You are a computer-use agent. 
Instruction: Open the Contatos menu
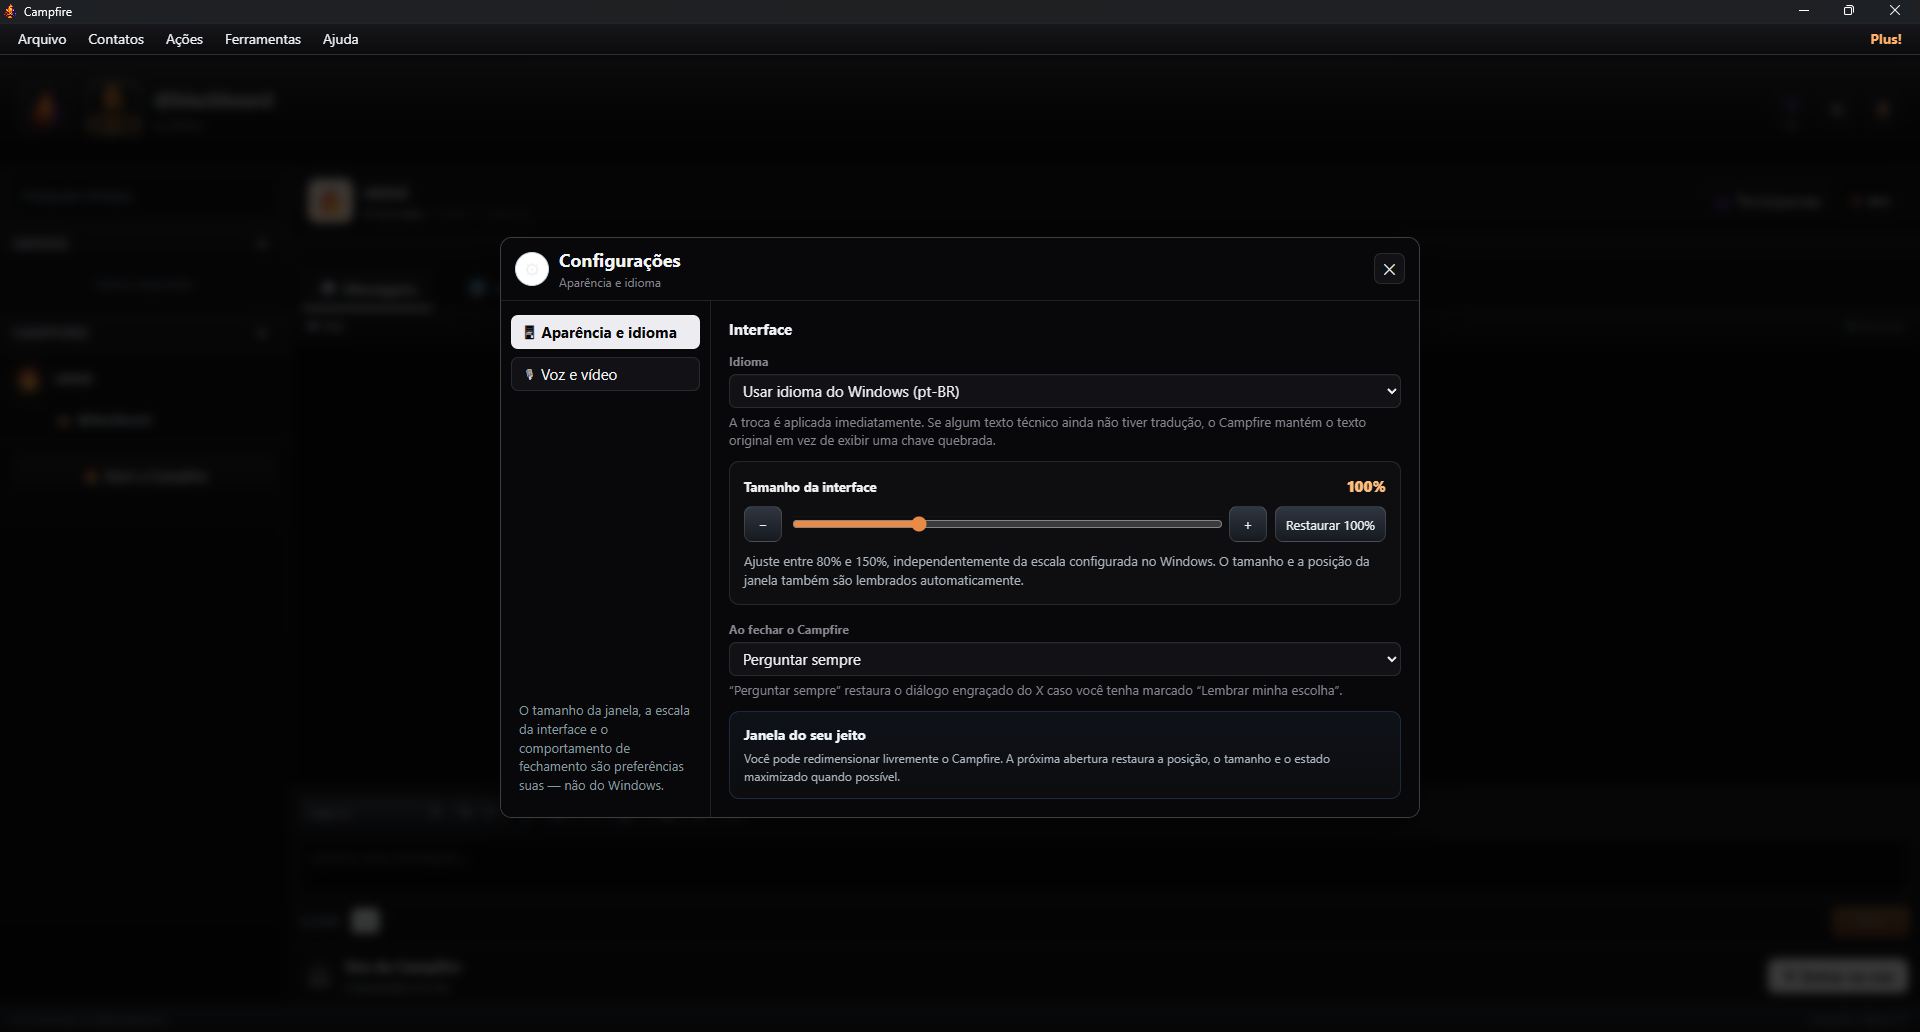coord(116,39)
